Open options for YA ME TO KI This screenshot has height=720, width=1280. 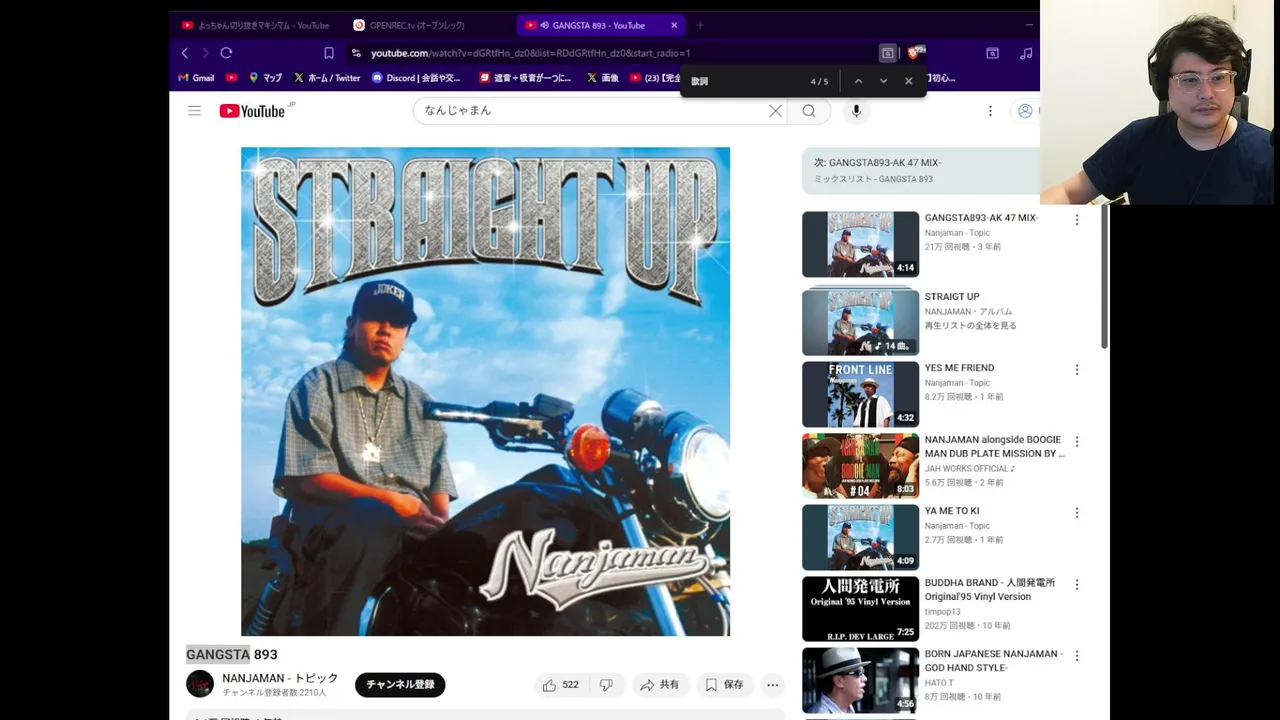1077,513
